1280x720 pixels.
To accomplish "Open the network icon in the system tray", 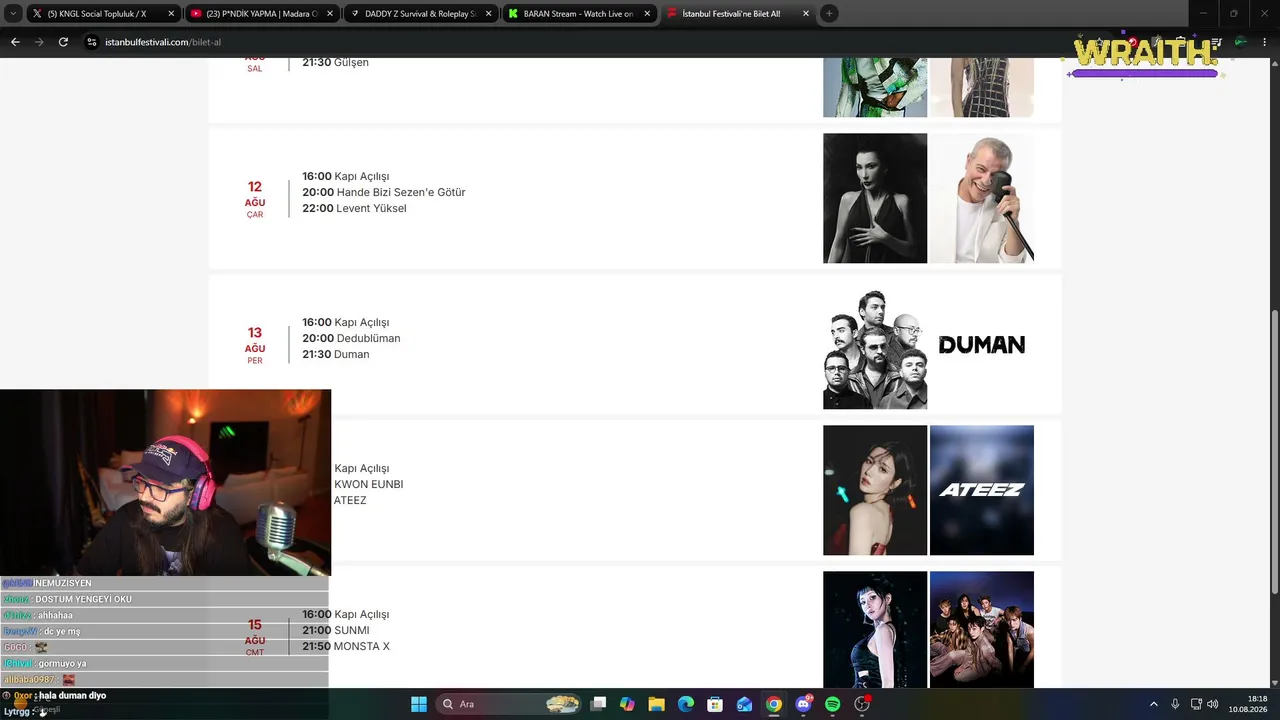I will click(x=1197, y=704).
